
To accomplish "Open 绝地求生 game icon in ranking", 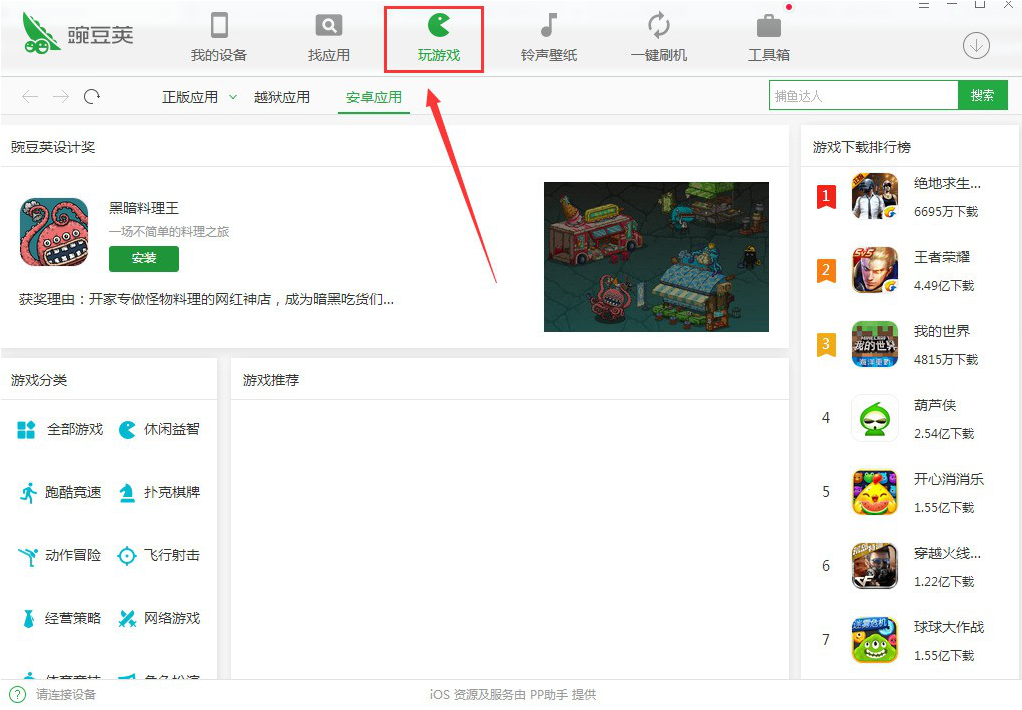I will tap(875, 196).
